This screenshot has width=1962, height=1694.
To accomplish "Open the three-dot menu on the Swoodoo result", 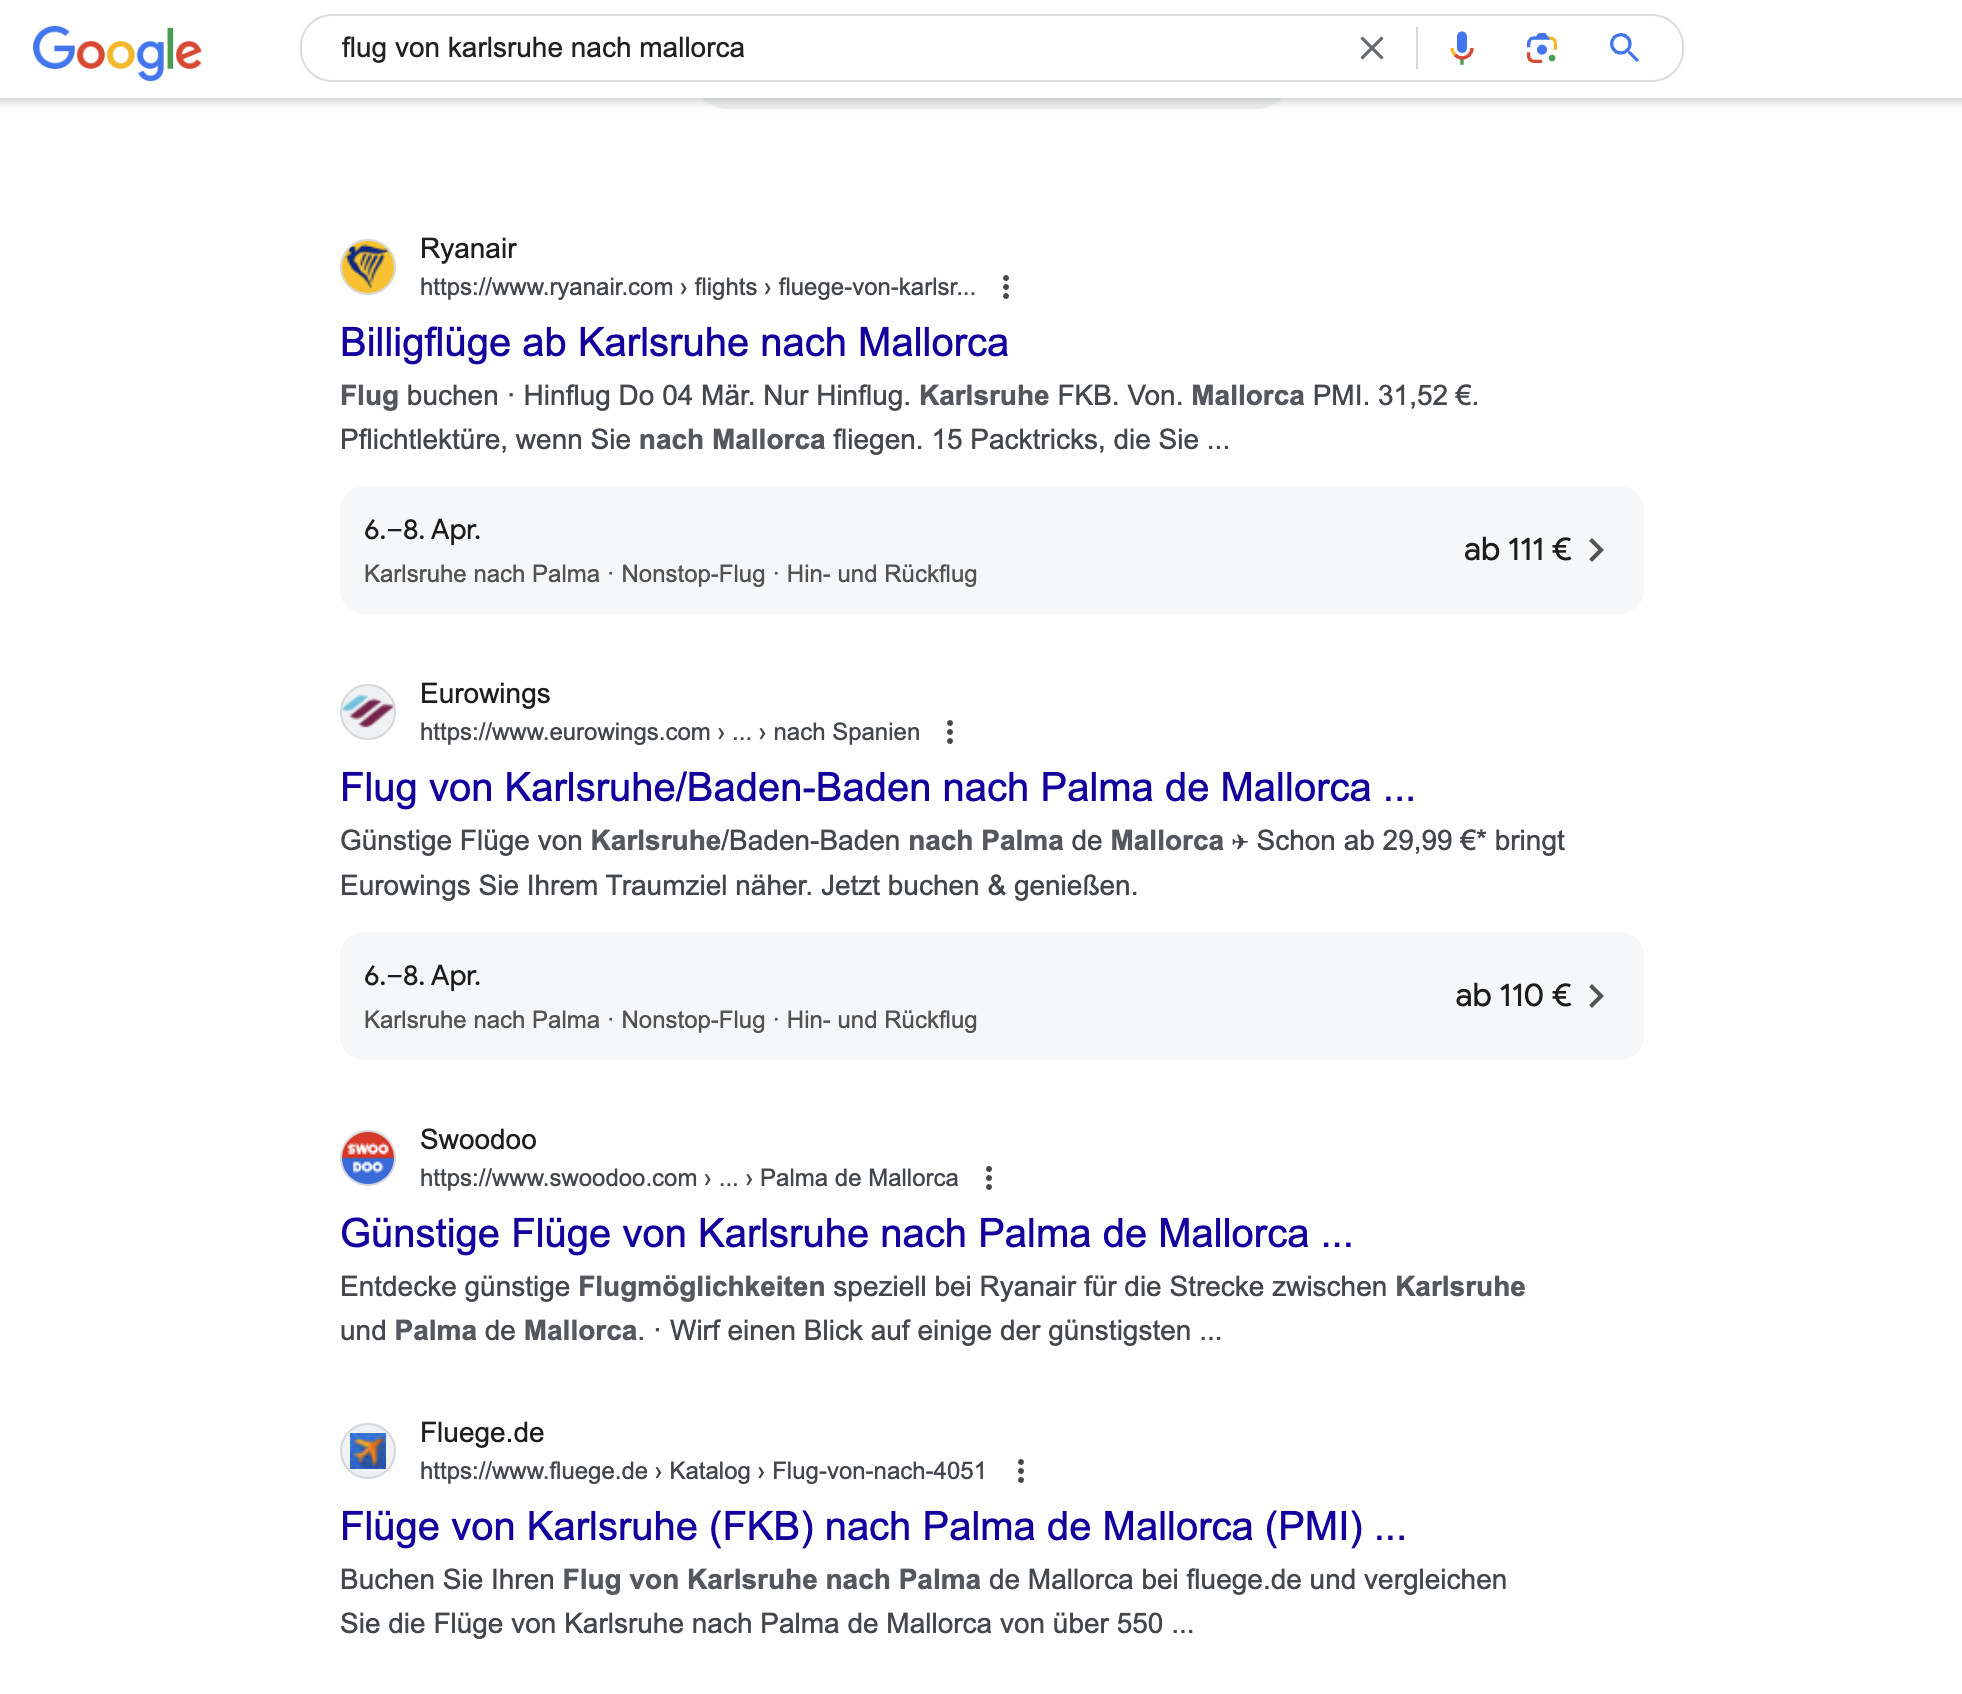I will coord(989,1178).
